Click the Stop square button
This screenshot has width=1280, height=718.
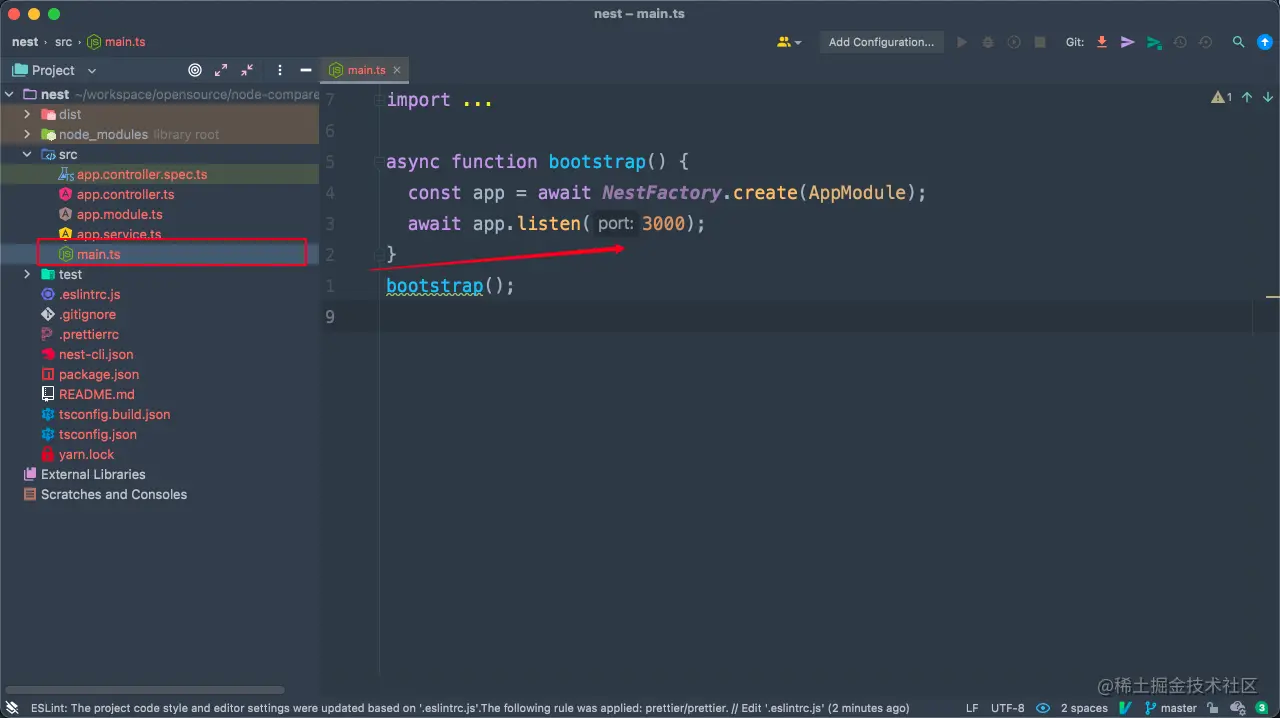(x=1040, y=42)
